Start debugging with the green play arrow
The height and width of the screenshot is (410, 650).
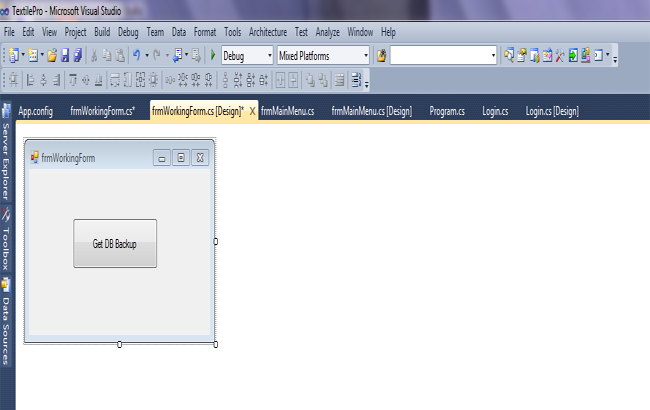click(x=213, y=55)
